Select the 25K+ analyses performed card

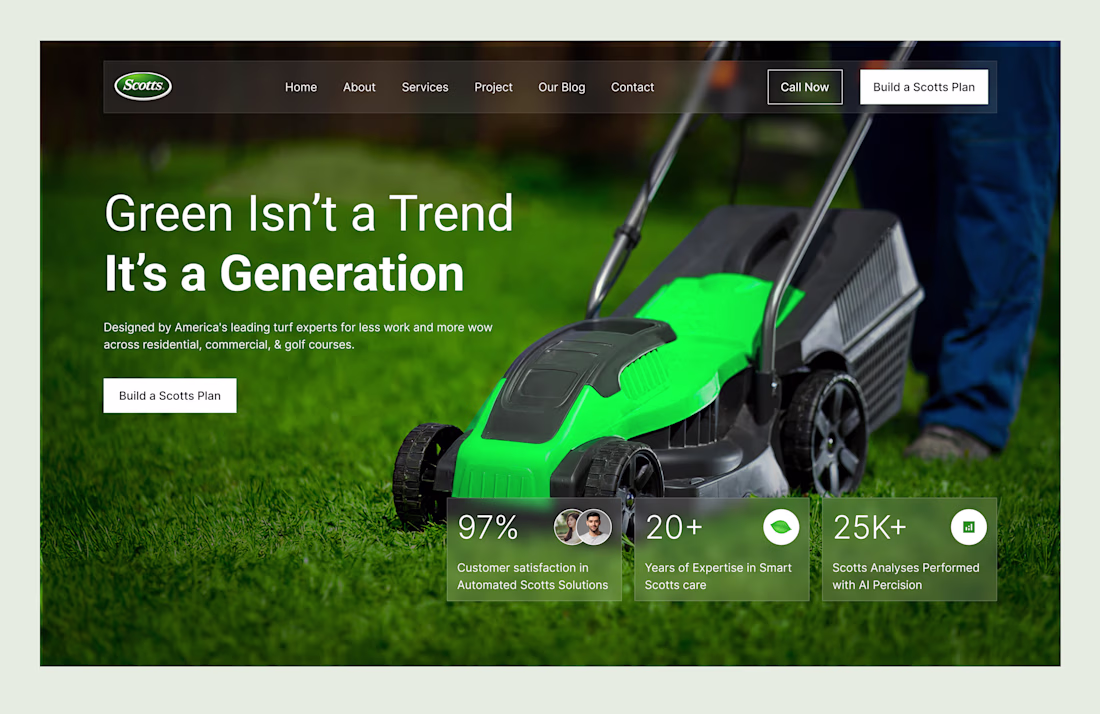909,549
